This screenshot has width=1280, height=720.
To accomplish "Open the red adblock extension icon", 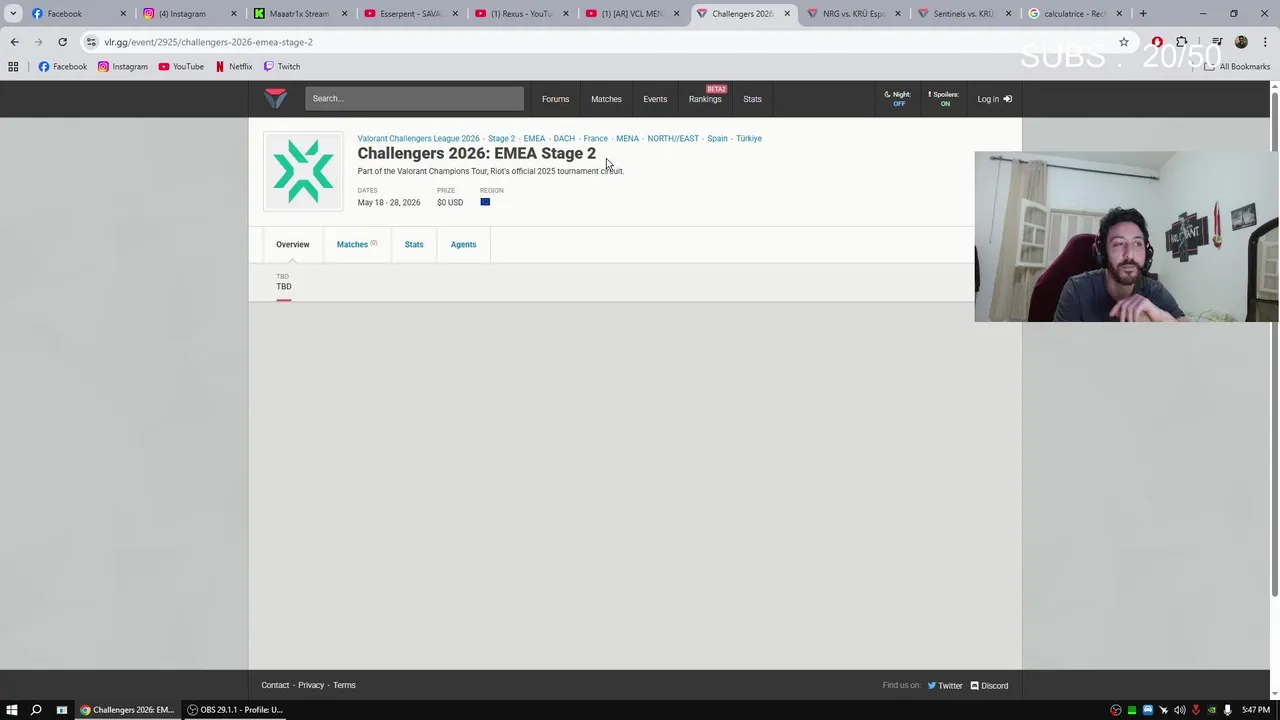I will (1157, 42).
